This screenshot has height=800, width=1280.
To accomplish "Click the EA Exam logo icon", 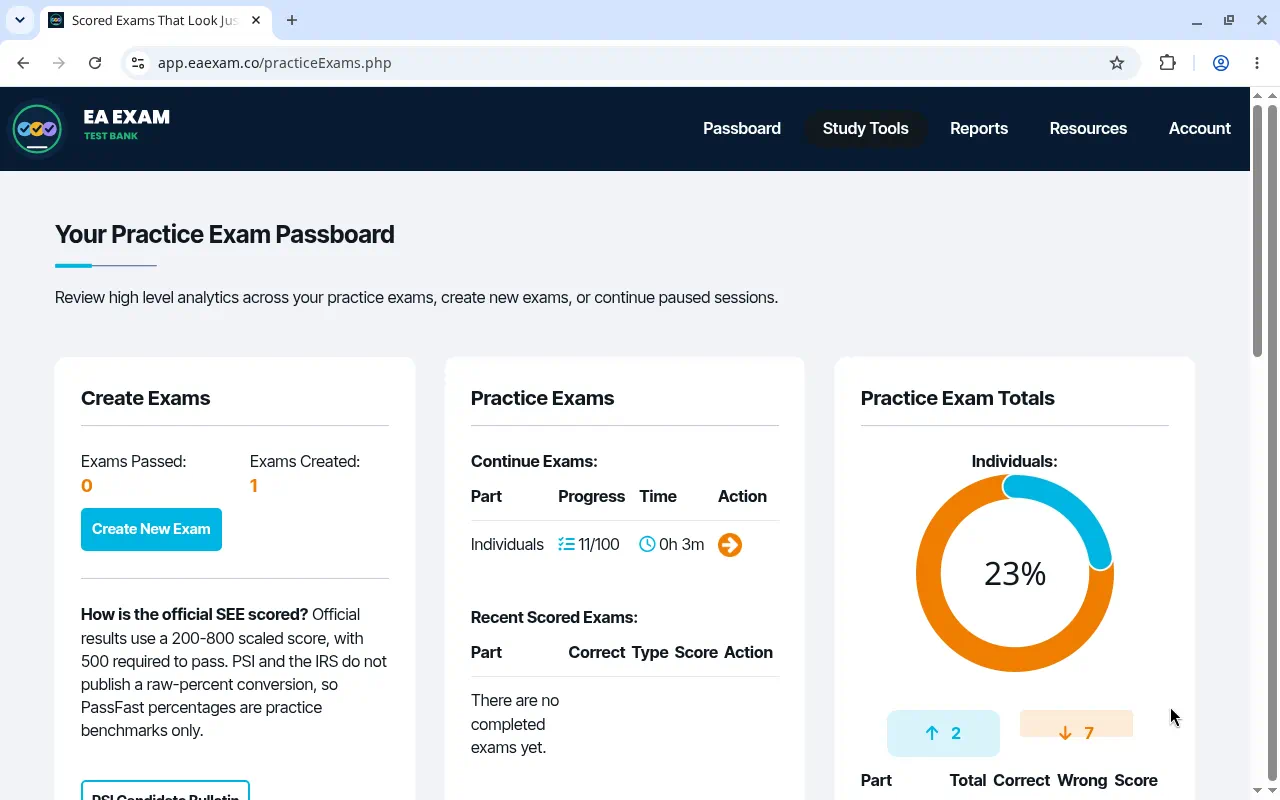I will [x=37, y=129].
